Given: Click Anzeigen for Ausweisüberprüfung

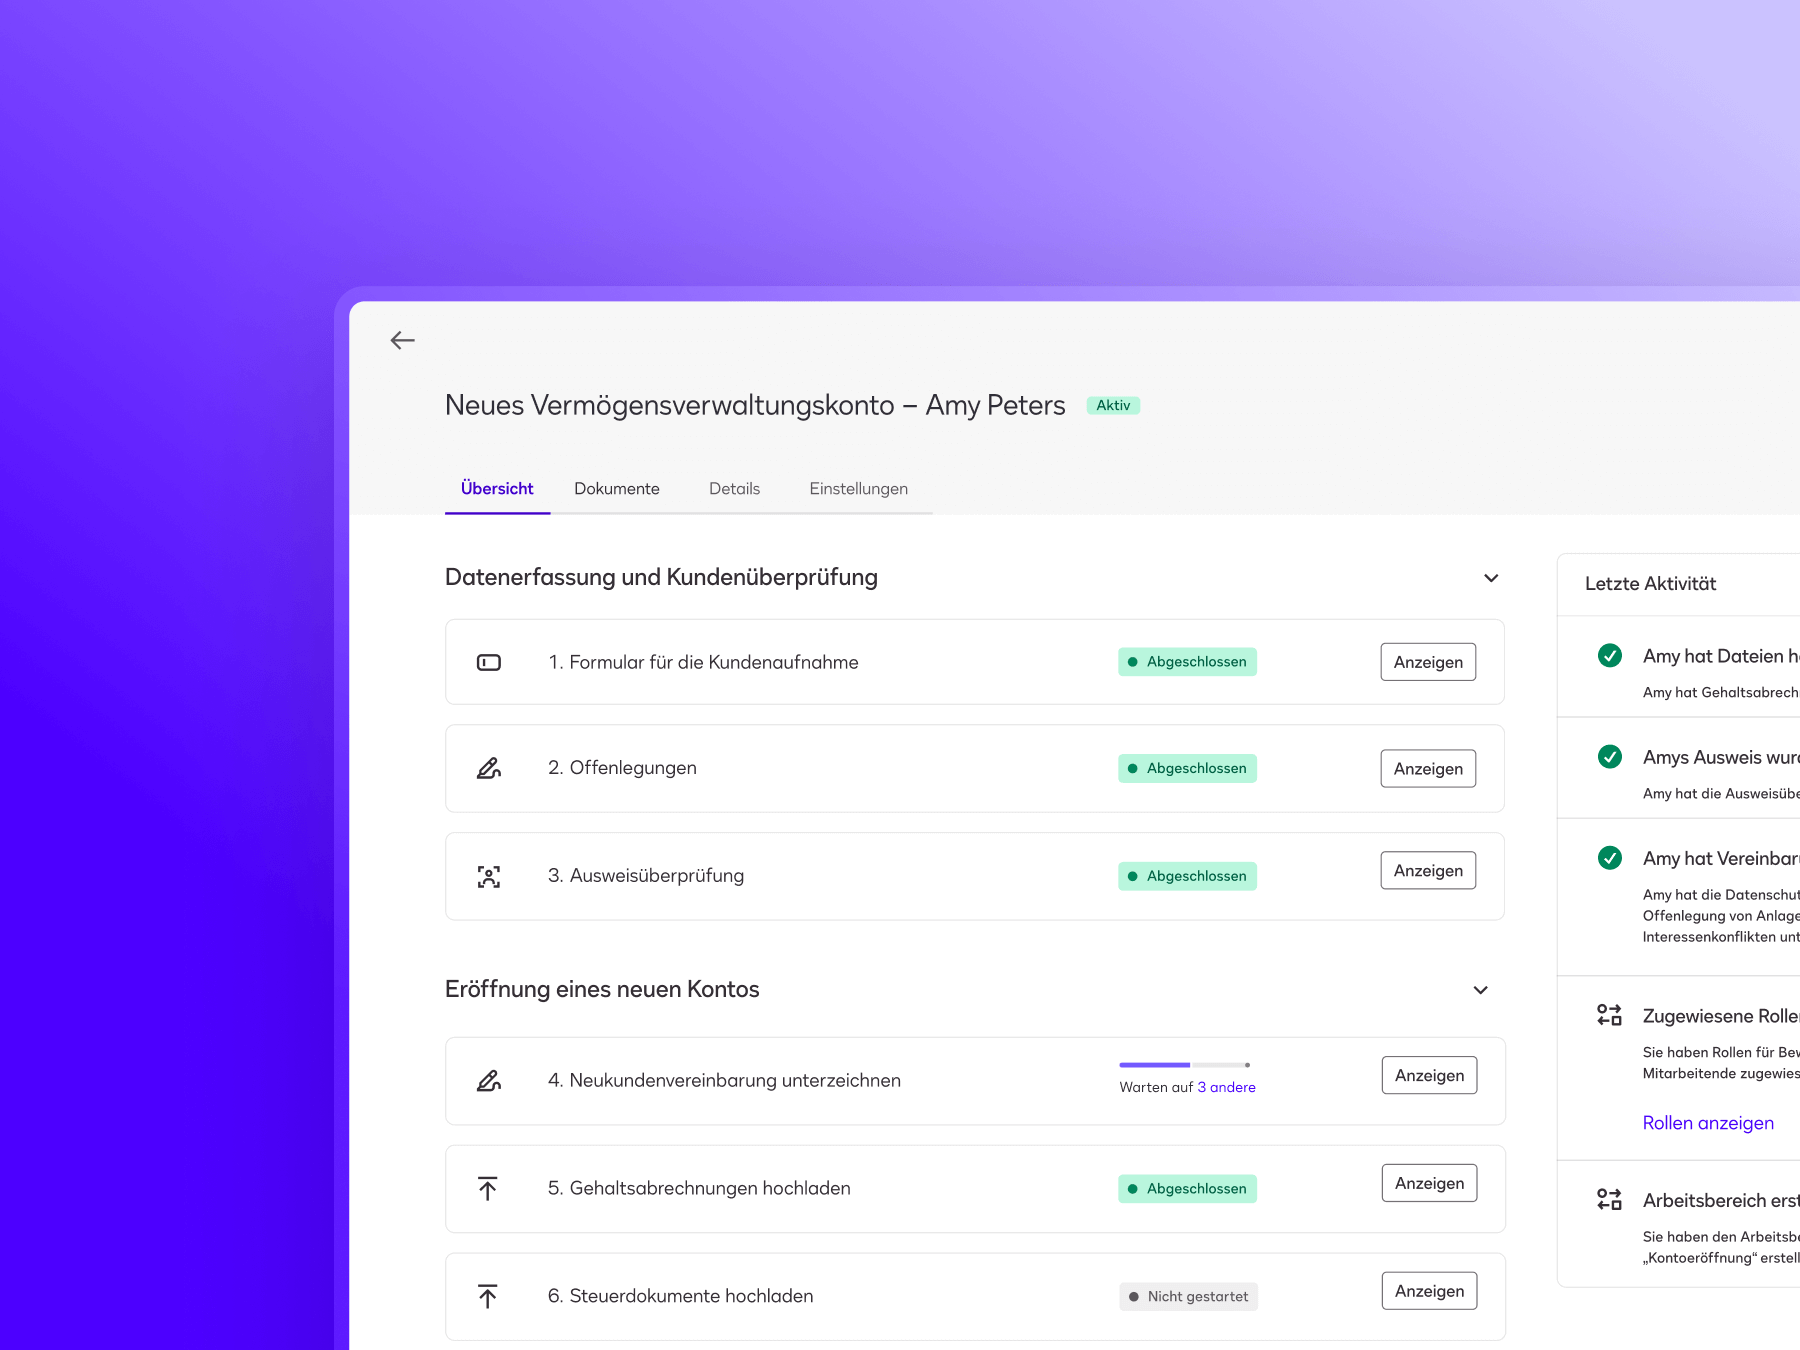Looking at the screenshot, I should pyautogui.click(x=1428, y=870).
